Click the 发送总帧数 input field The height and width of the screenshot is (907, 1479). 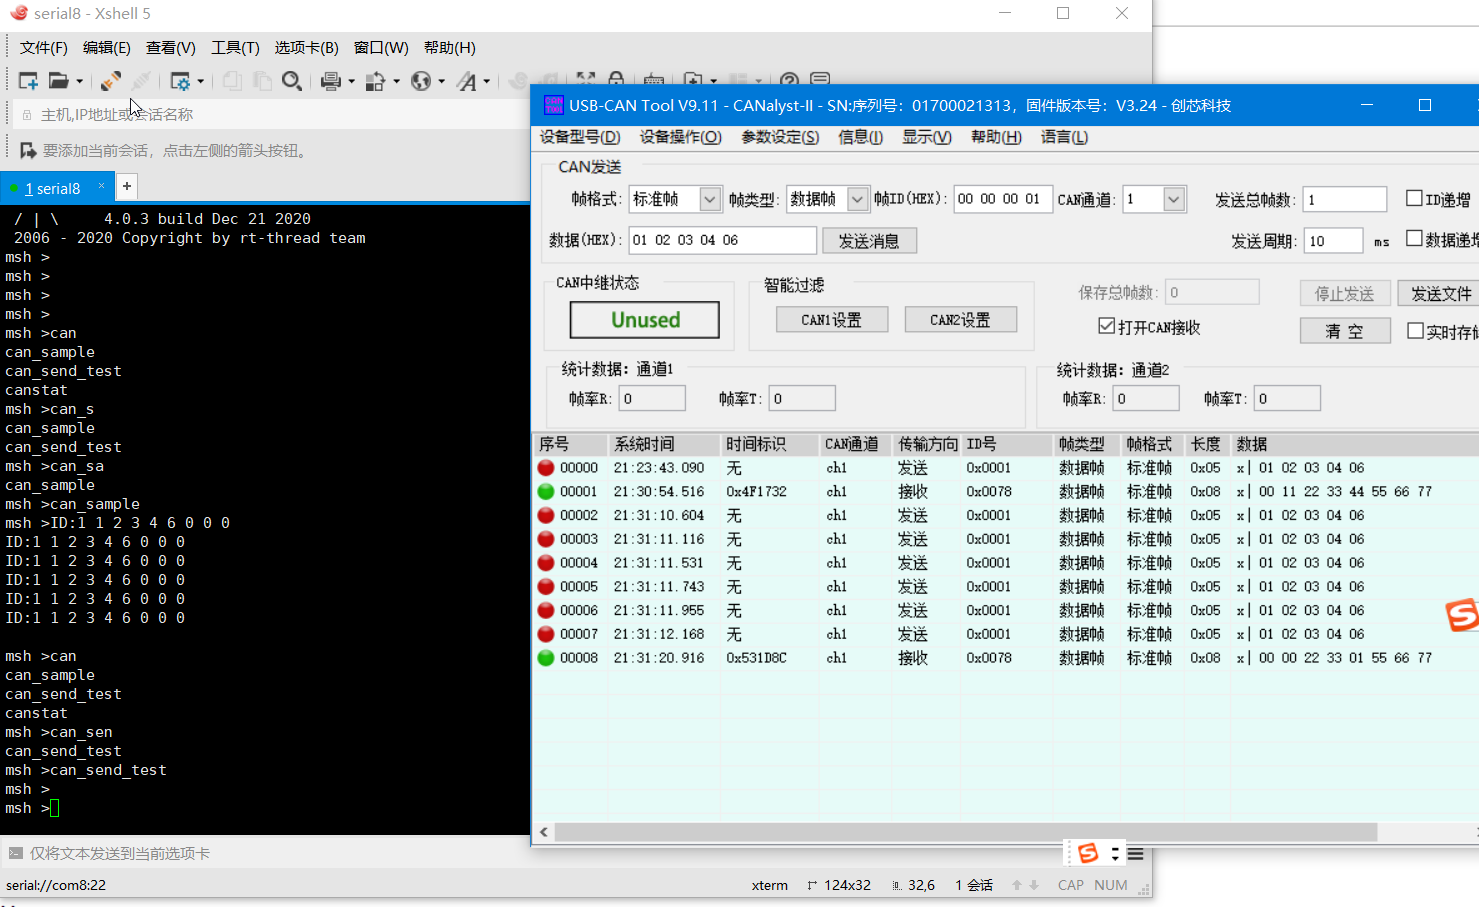pos(1345,199)
